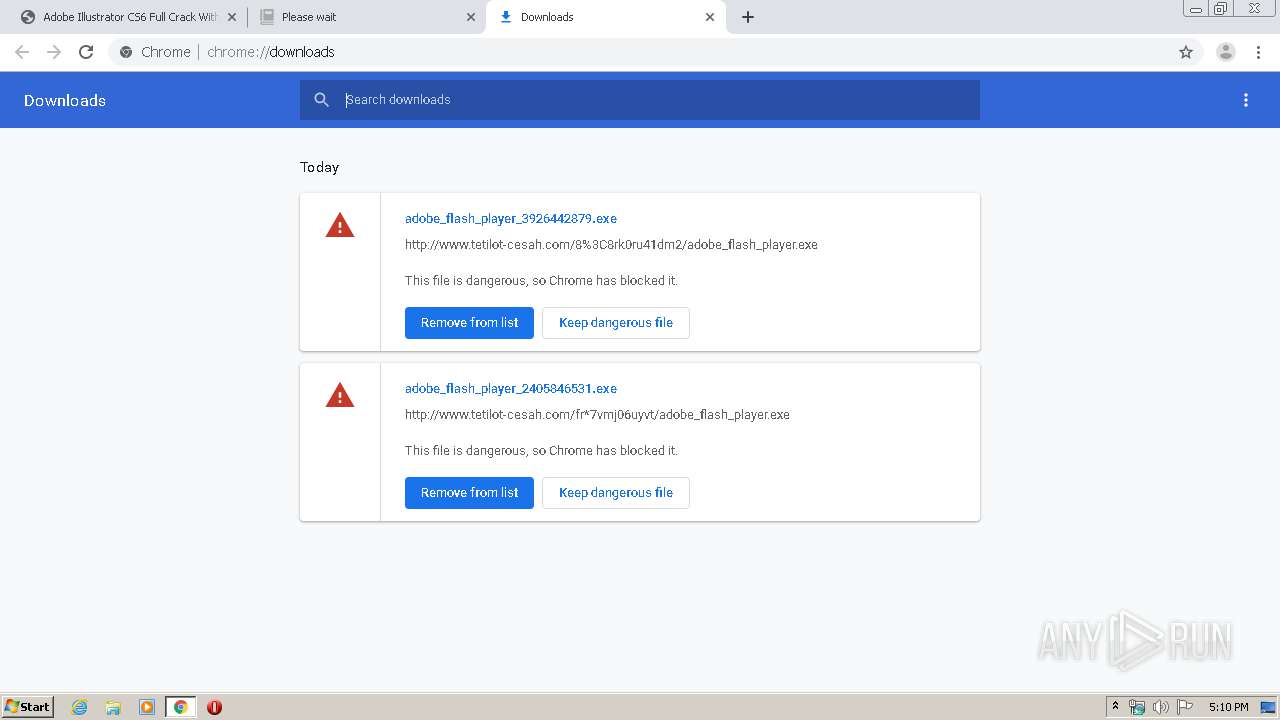Open the volume speaker tray icon
This screenshot has width=1280, height=720.
pyautogui.click(x=1161, y=707)
